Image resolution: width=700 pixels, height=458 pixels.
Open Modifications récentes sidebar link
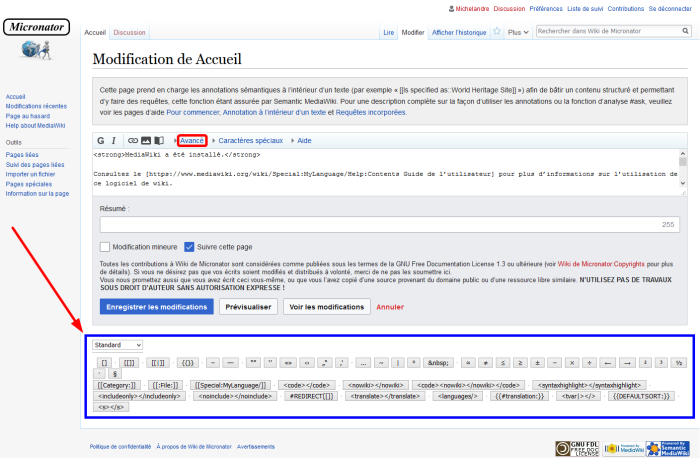36,106
